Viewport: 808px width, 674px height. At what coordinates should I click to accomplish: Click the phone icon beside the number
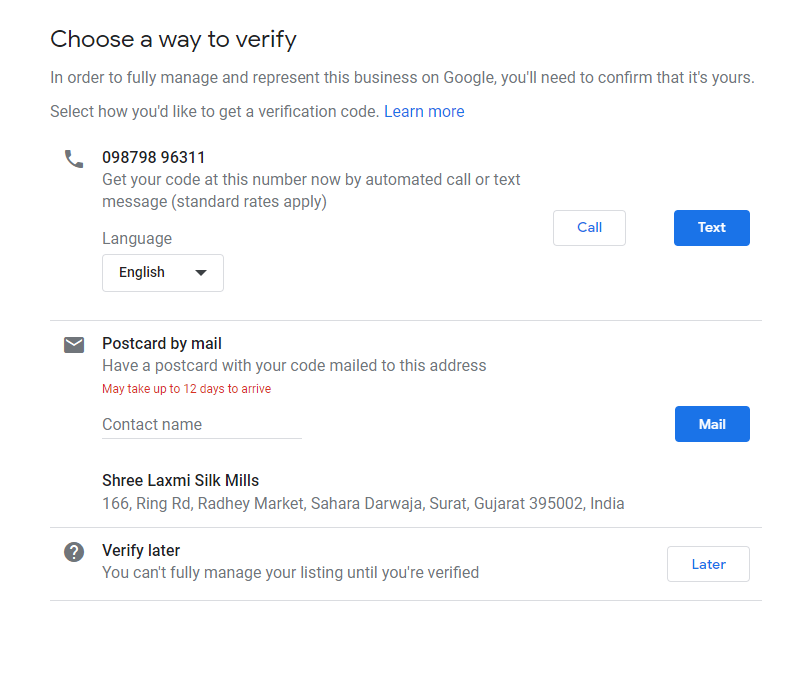pos(74,158)
